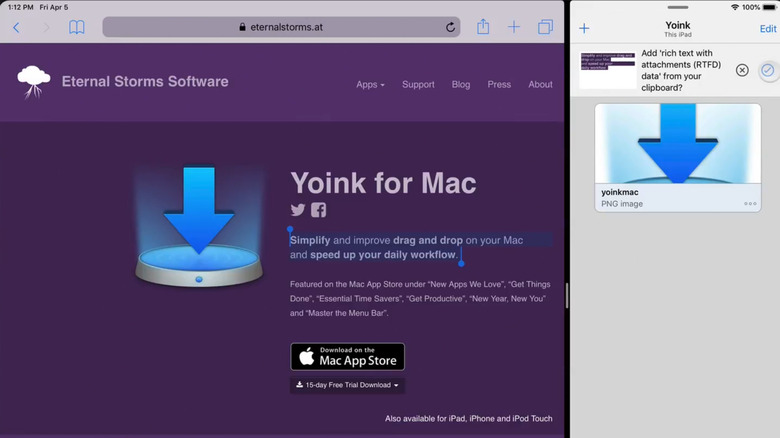Image resolution: width=780 pixels, height=438 pixels.
Task: Go back in Safari
Action: (16, 27)
